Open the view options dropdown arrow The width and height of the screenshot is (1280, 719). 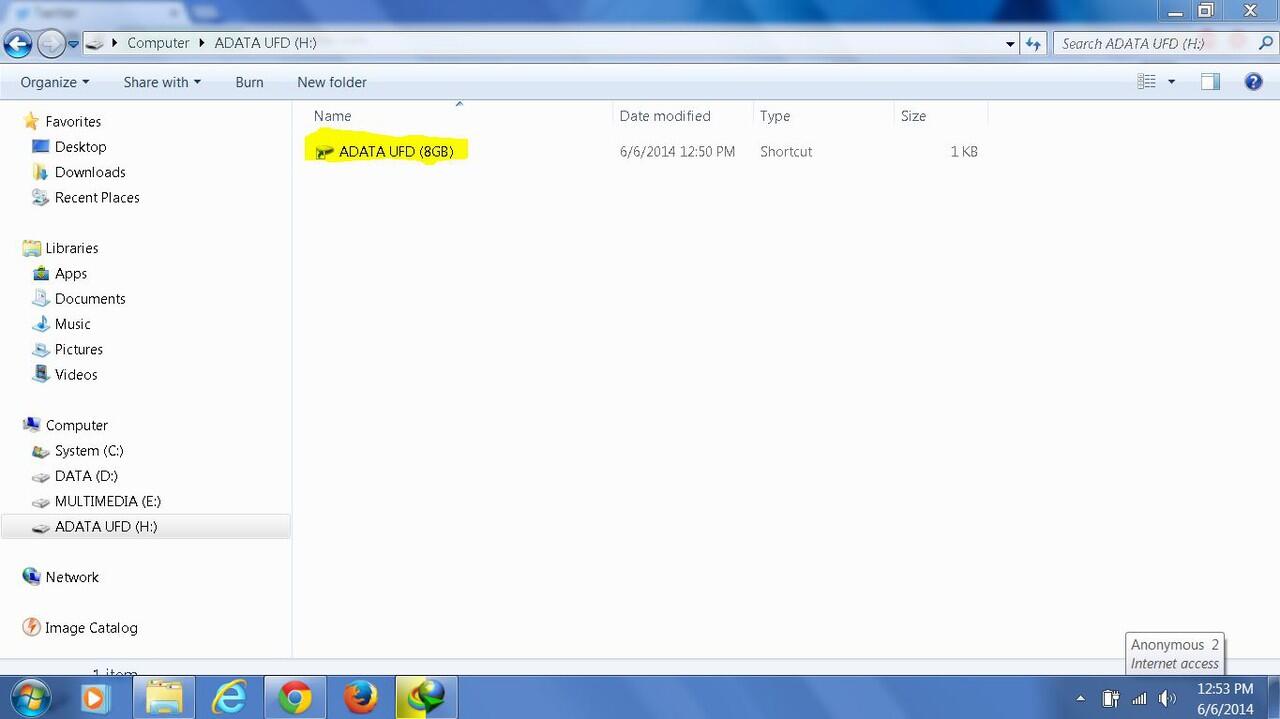(x=1171, y=82)
